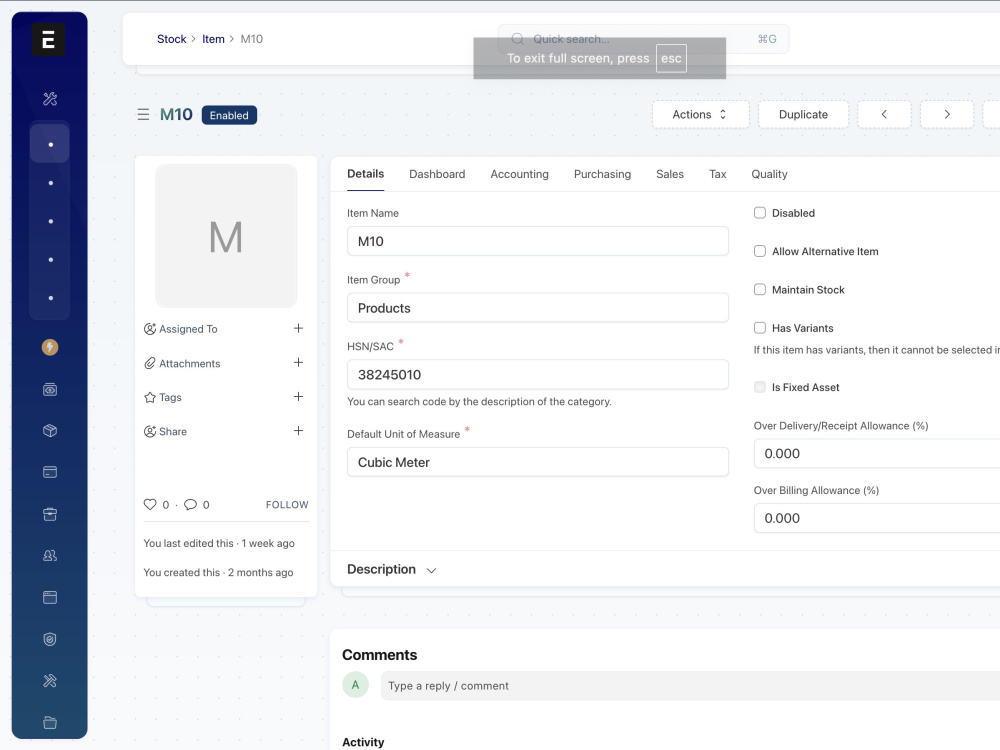Click the Duplicate button
1000x750 pixels.
pos(803,114)
